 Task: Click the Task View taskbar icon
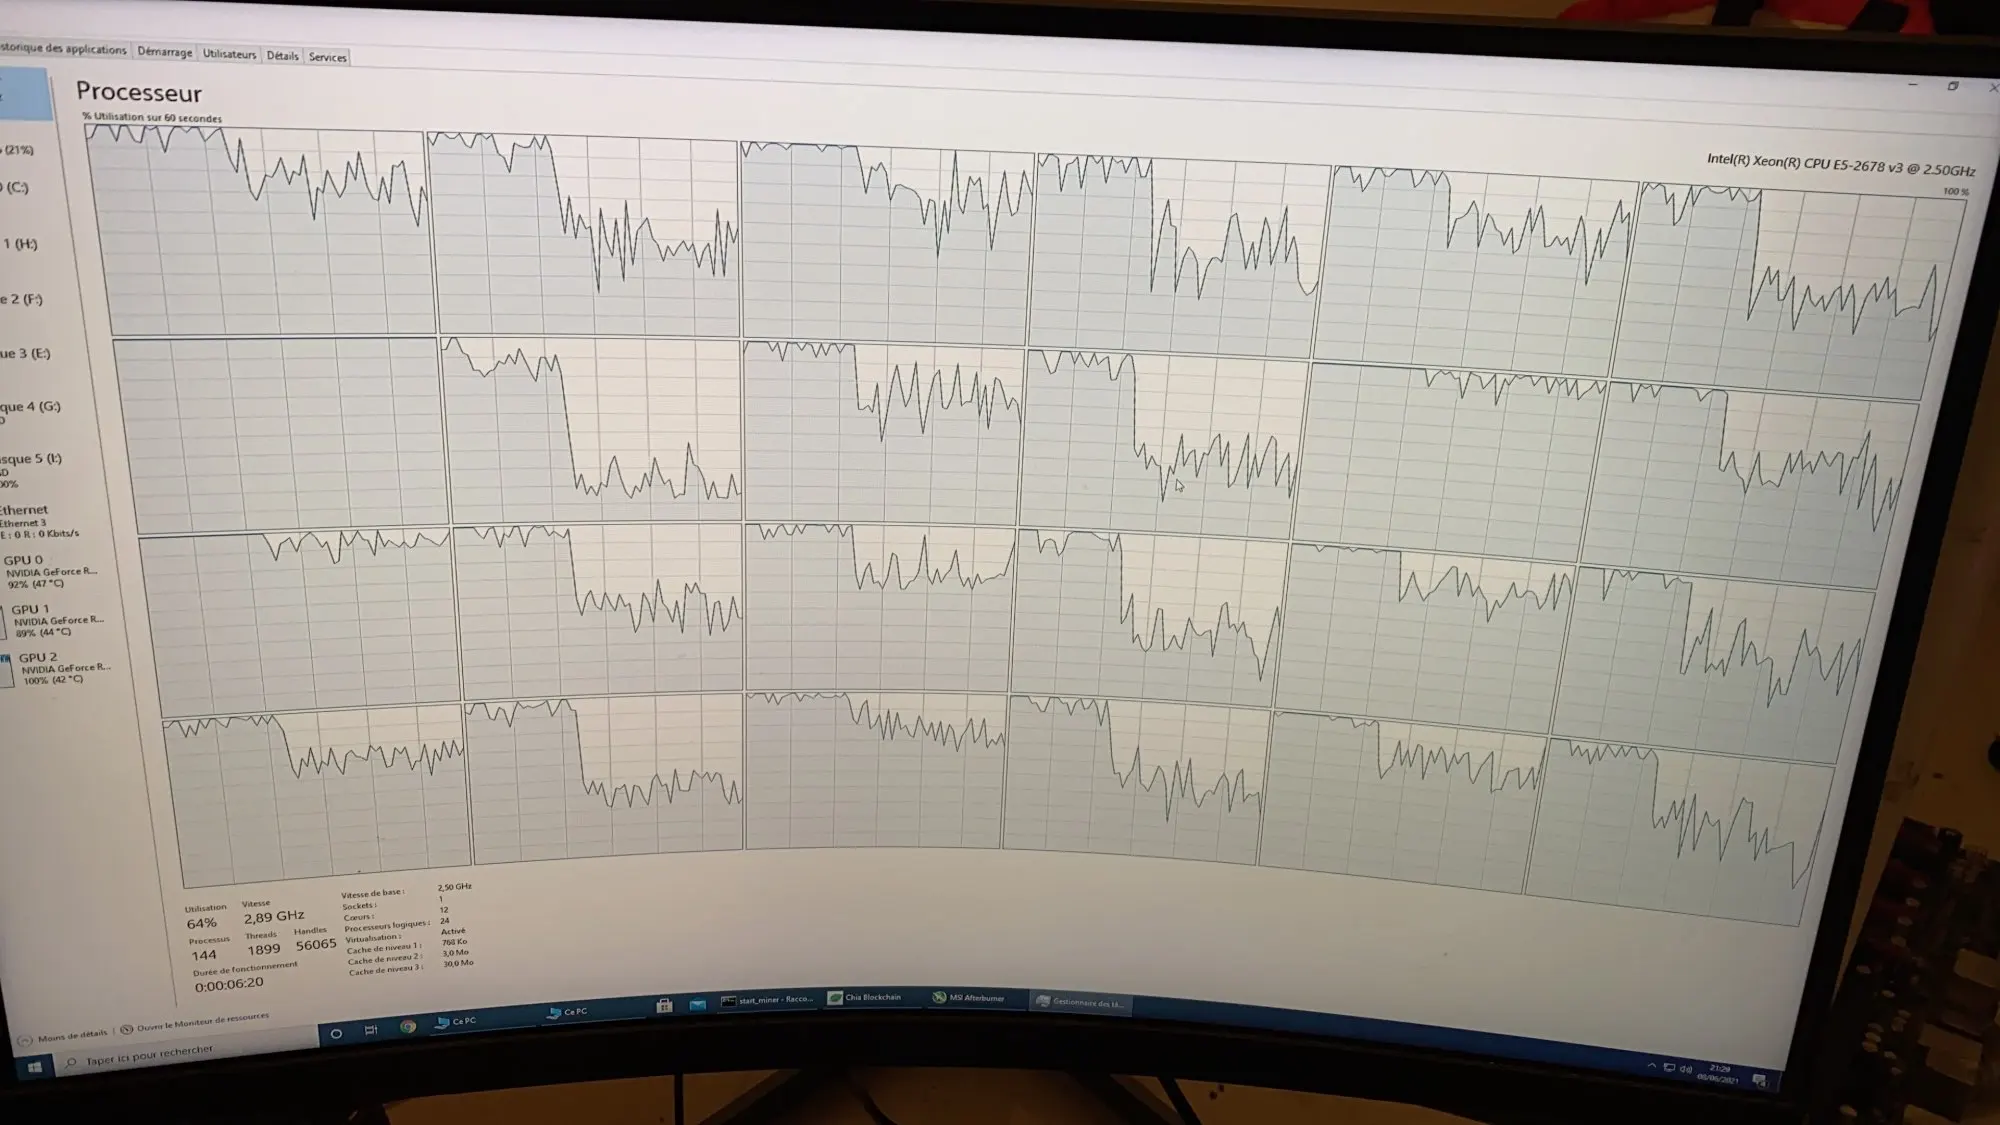371,1030
